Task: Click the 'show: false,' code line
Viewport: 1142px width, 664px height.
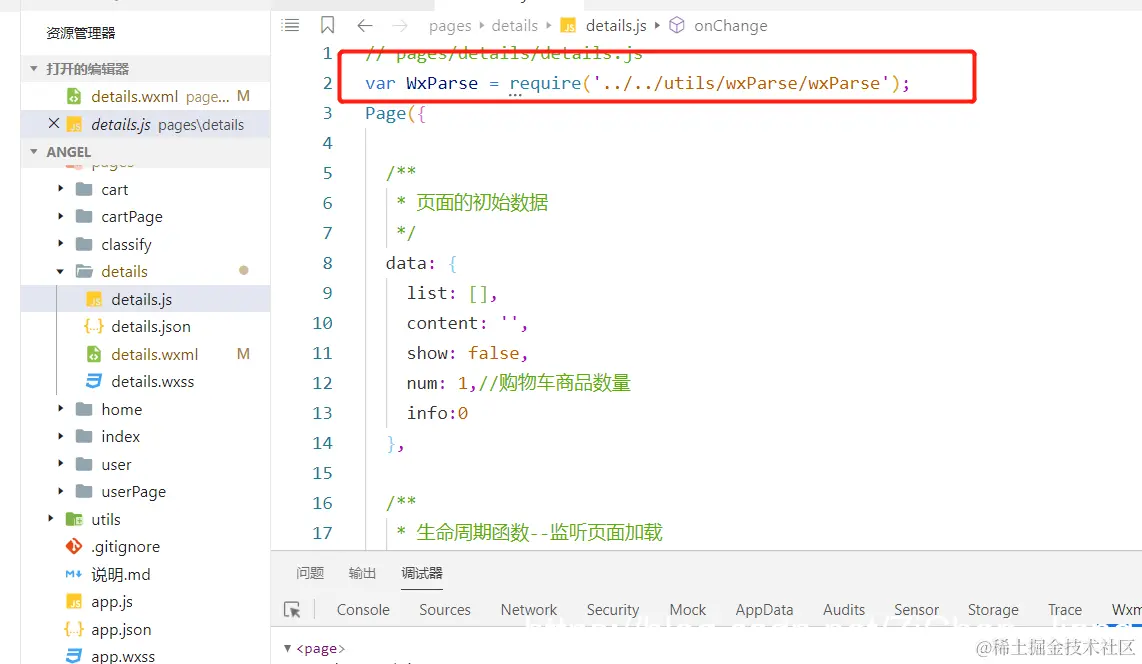Action: coord(467,353)
